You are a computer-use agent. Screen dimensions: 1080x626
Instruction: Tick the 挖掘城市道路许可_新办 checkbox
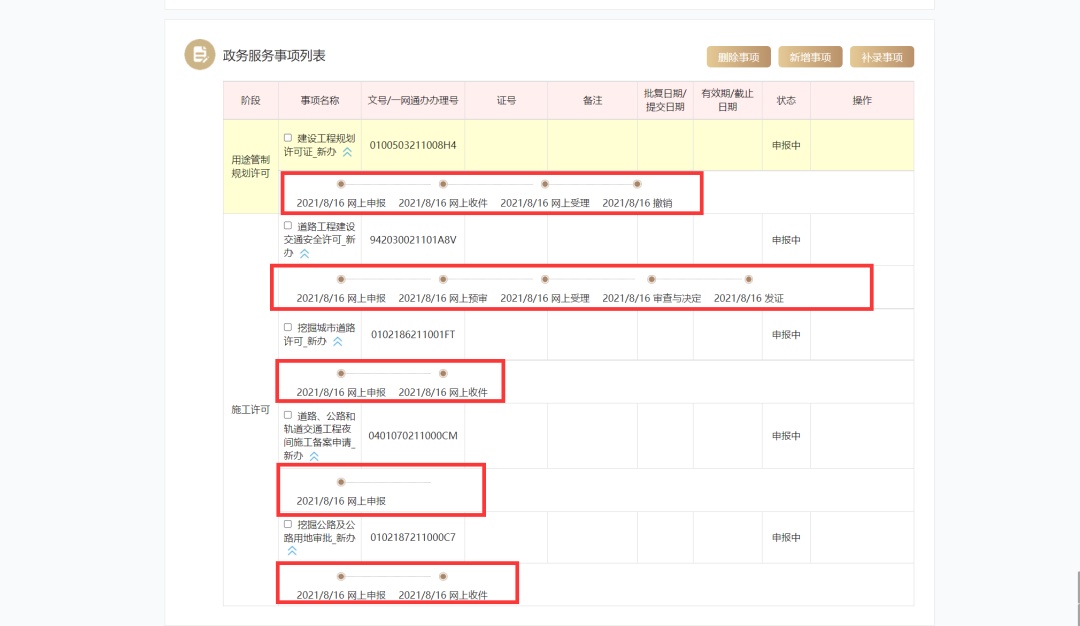[288, 327]
